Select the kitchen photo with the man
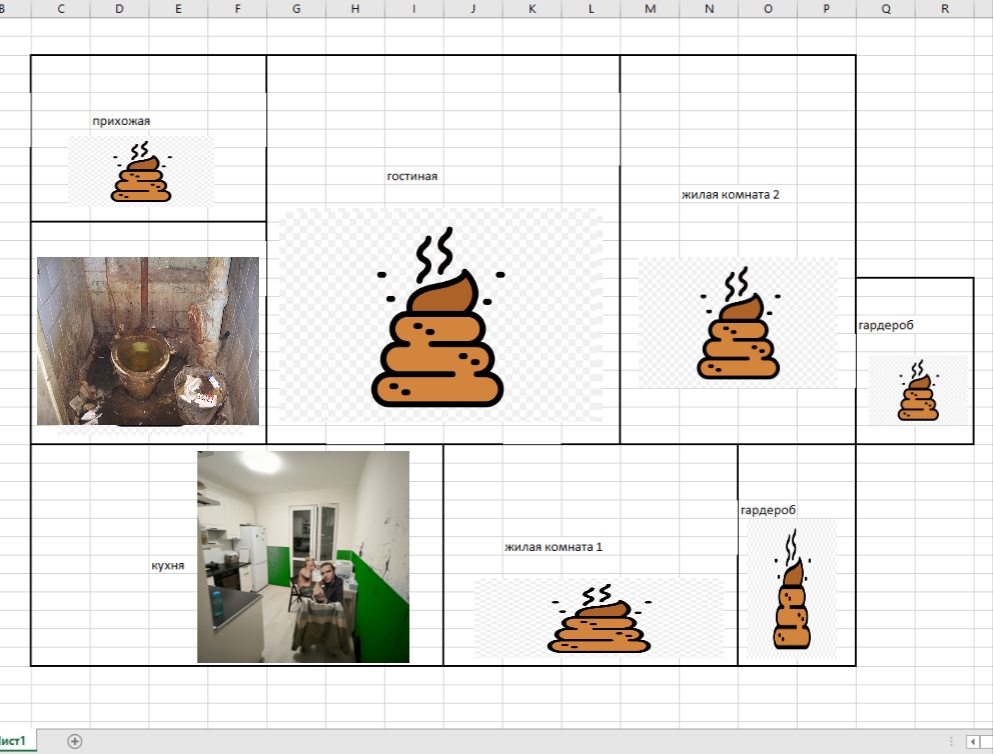Image resolution: width=993 pixels, height=754 pixels. click(x=303, y=557)
